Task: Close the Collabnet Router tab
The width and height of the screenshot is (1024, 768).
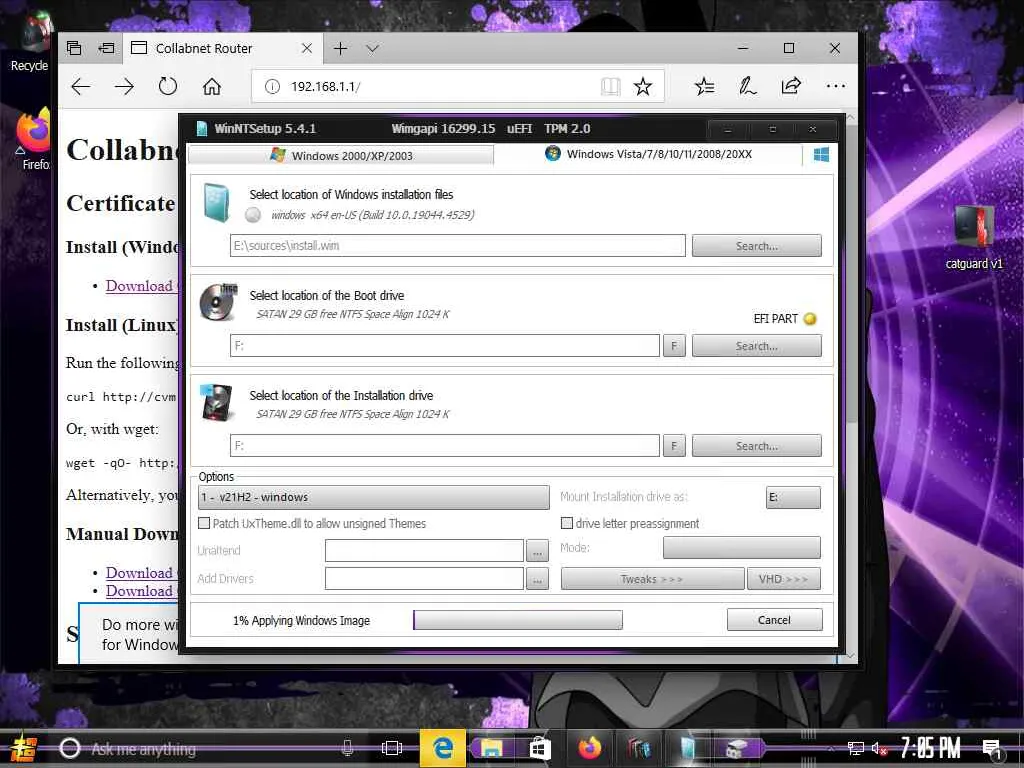Action: click(x=306, y=48)
